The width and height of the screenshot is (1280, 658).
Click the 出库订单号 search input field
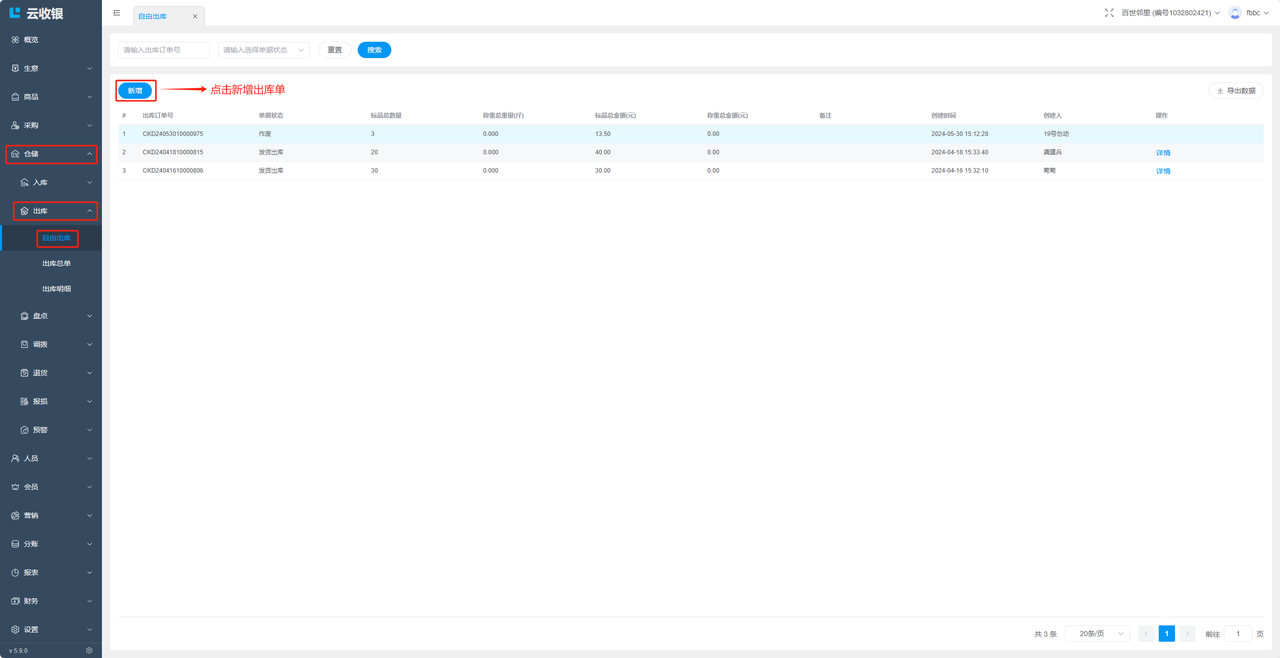pyautogui.click(x=164, y=50)
